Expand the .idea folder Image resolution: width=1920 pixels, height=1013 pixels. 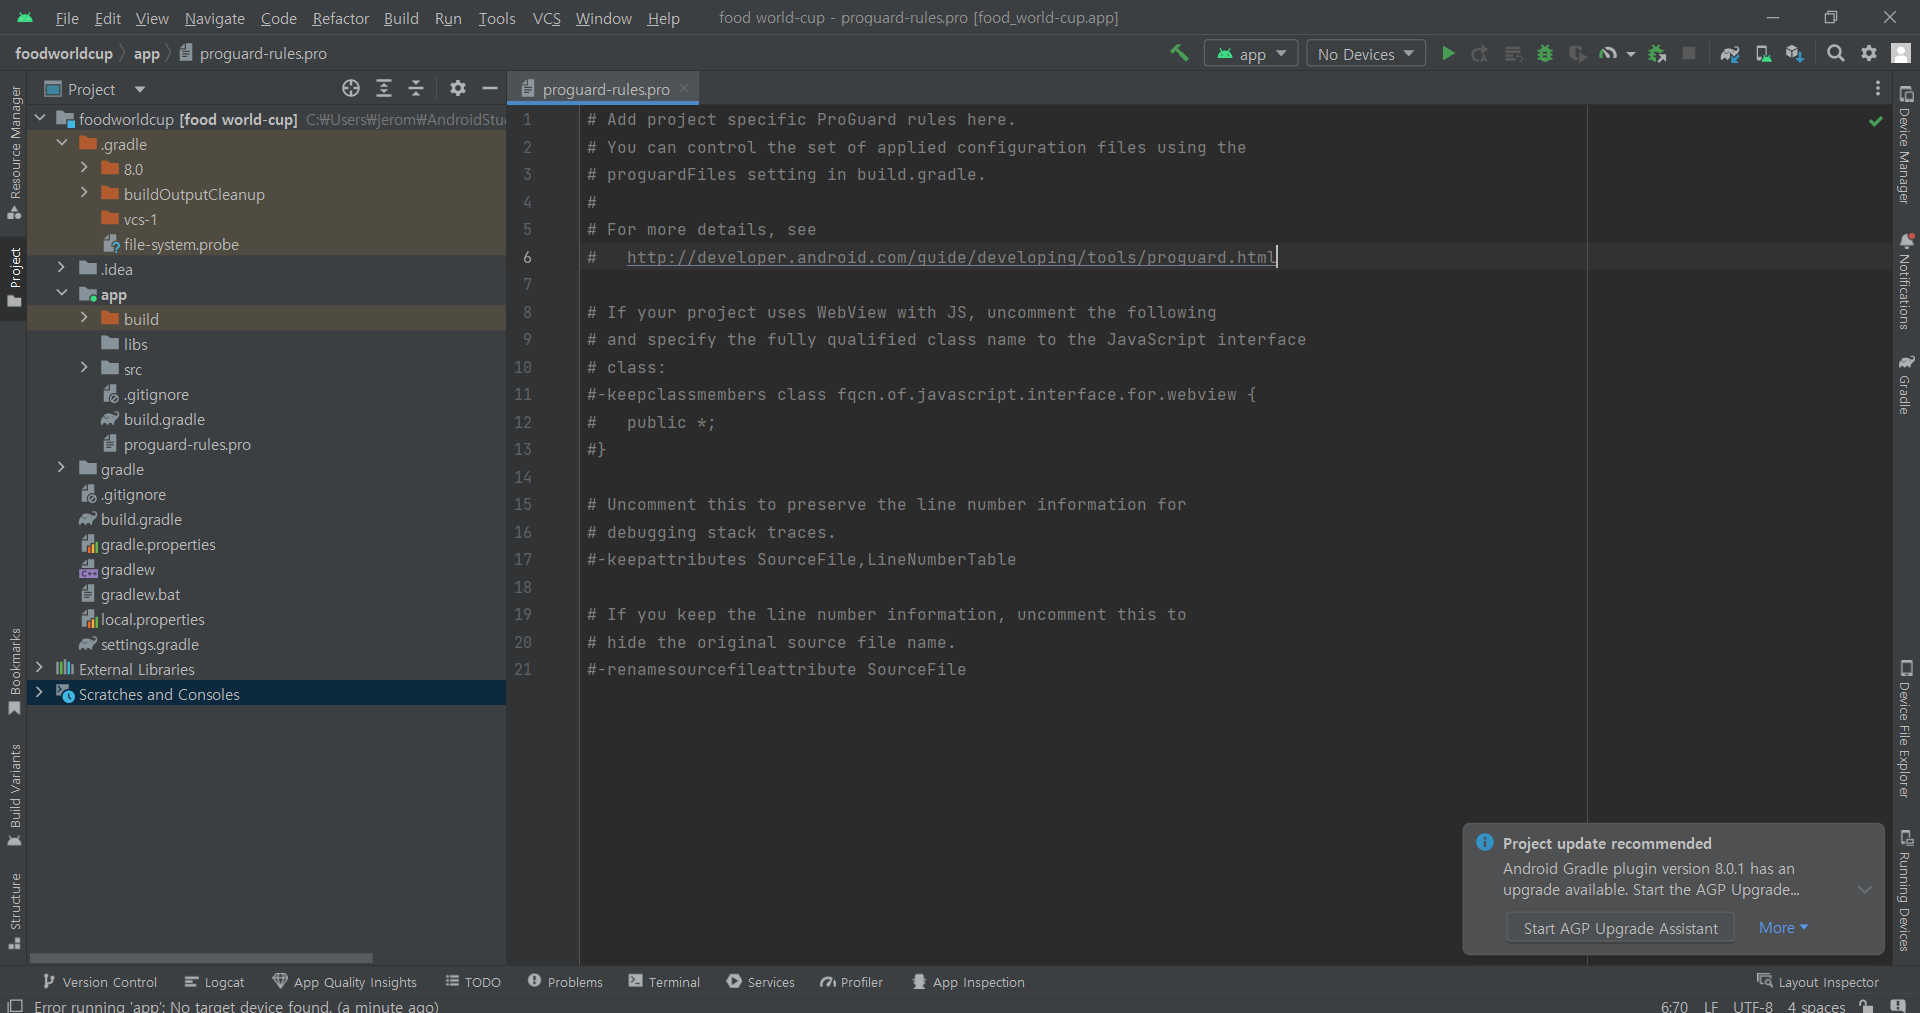(62, 268)
